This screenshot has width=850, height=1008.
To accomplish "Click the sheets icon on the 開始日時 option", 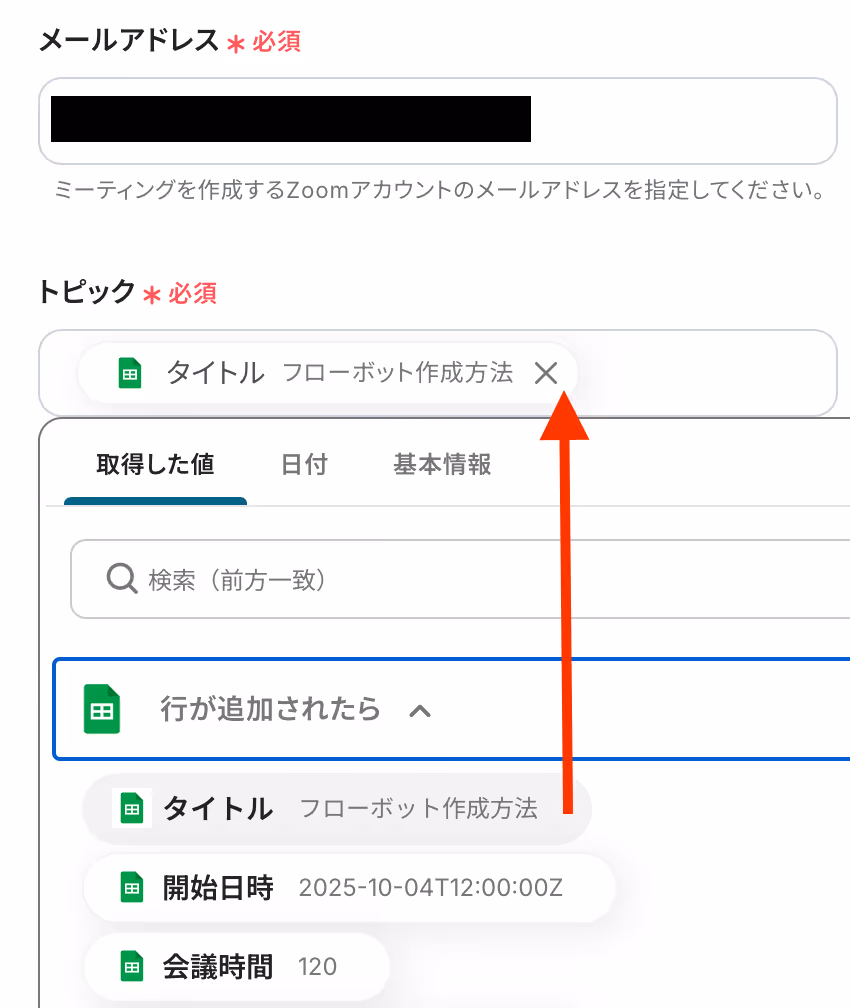I will point(132,887).
